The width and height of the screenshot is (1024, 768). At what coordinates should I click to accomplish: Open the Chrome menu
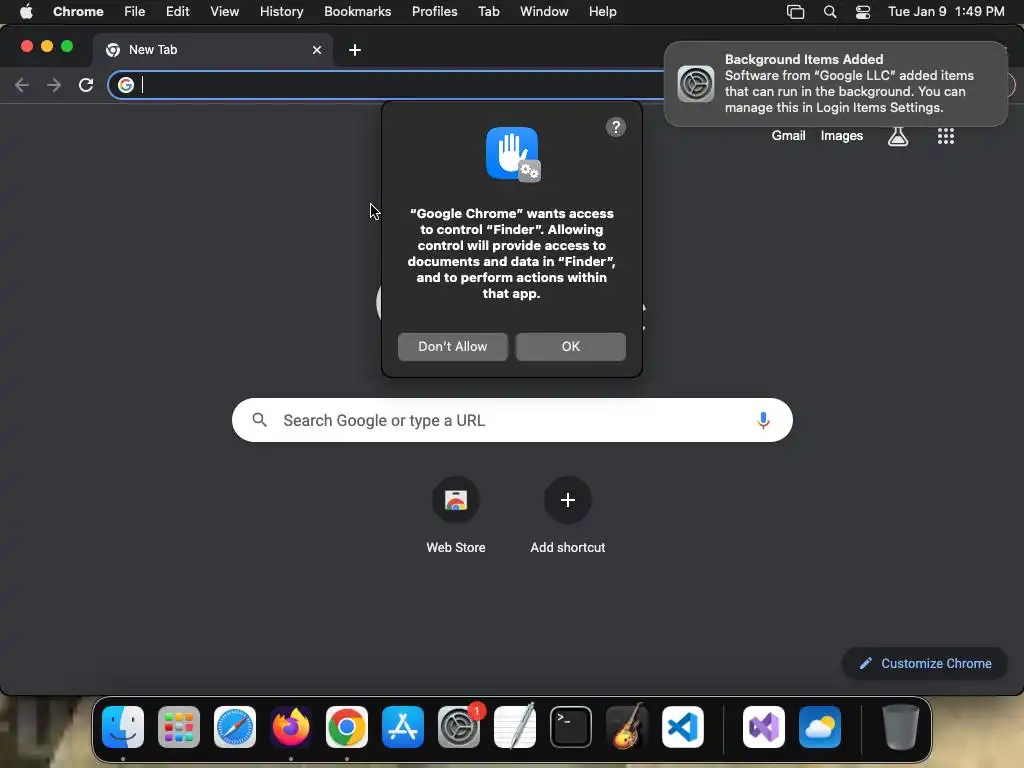point(78,12)
